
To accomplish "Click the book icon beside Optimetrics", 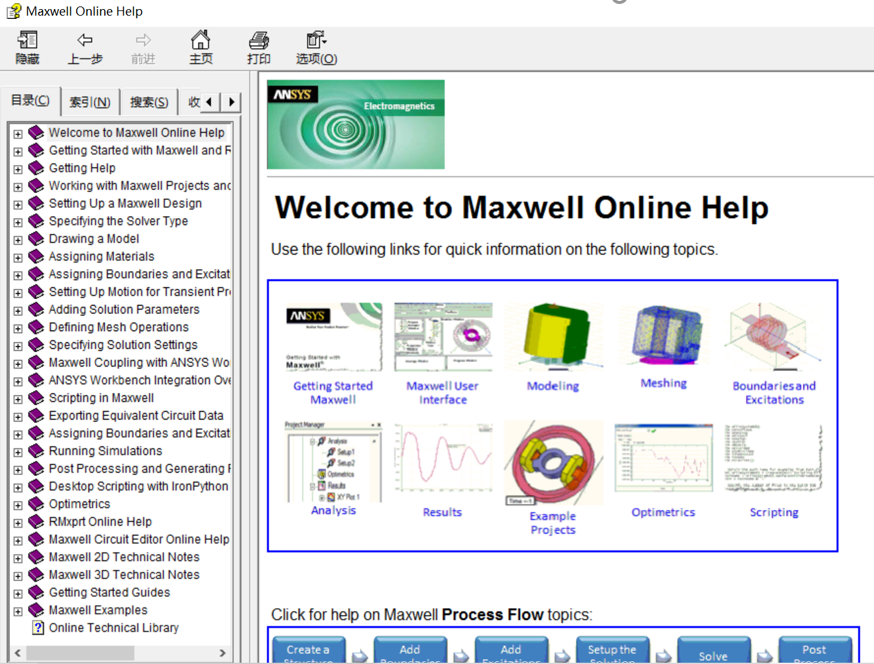I will (36, 504).
